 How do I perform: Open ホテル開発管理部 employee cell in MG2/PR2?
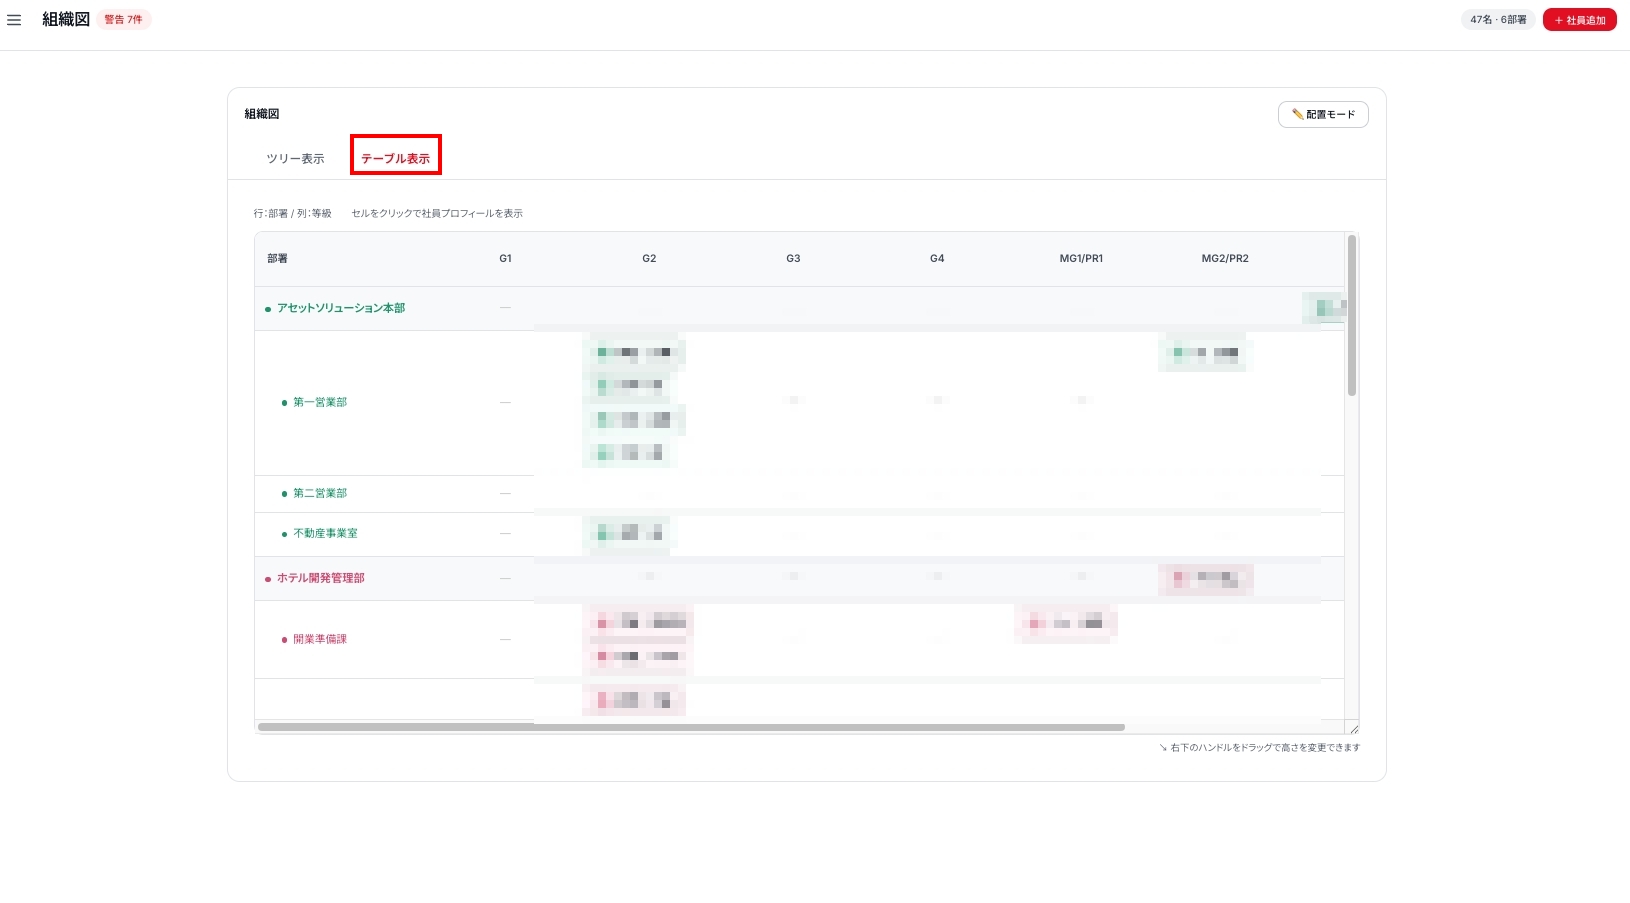tap(1205, 578)
